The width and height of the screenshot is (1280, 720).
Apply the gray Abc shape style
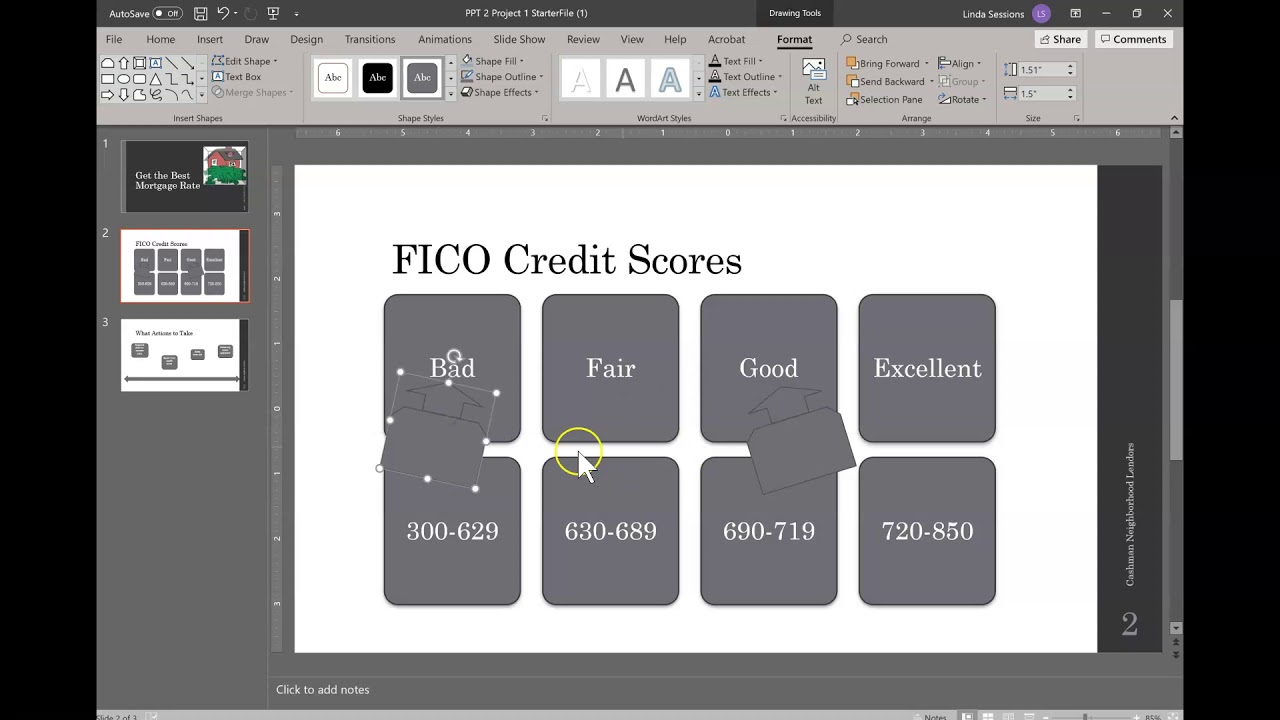pos(422,77)
